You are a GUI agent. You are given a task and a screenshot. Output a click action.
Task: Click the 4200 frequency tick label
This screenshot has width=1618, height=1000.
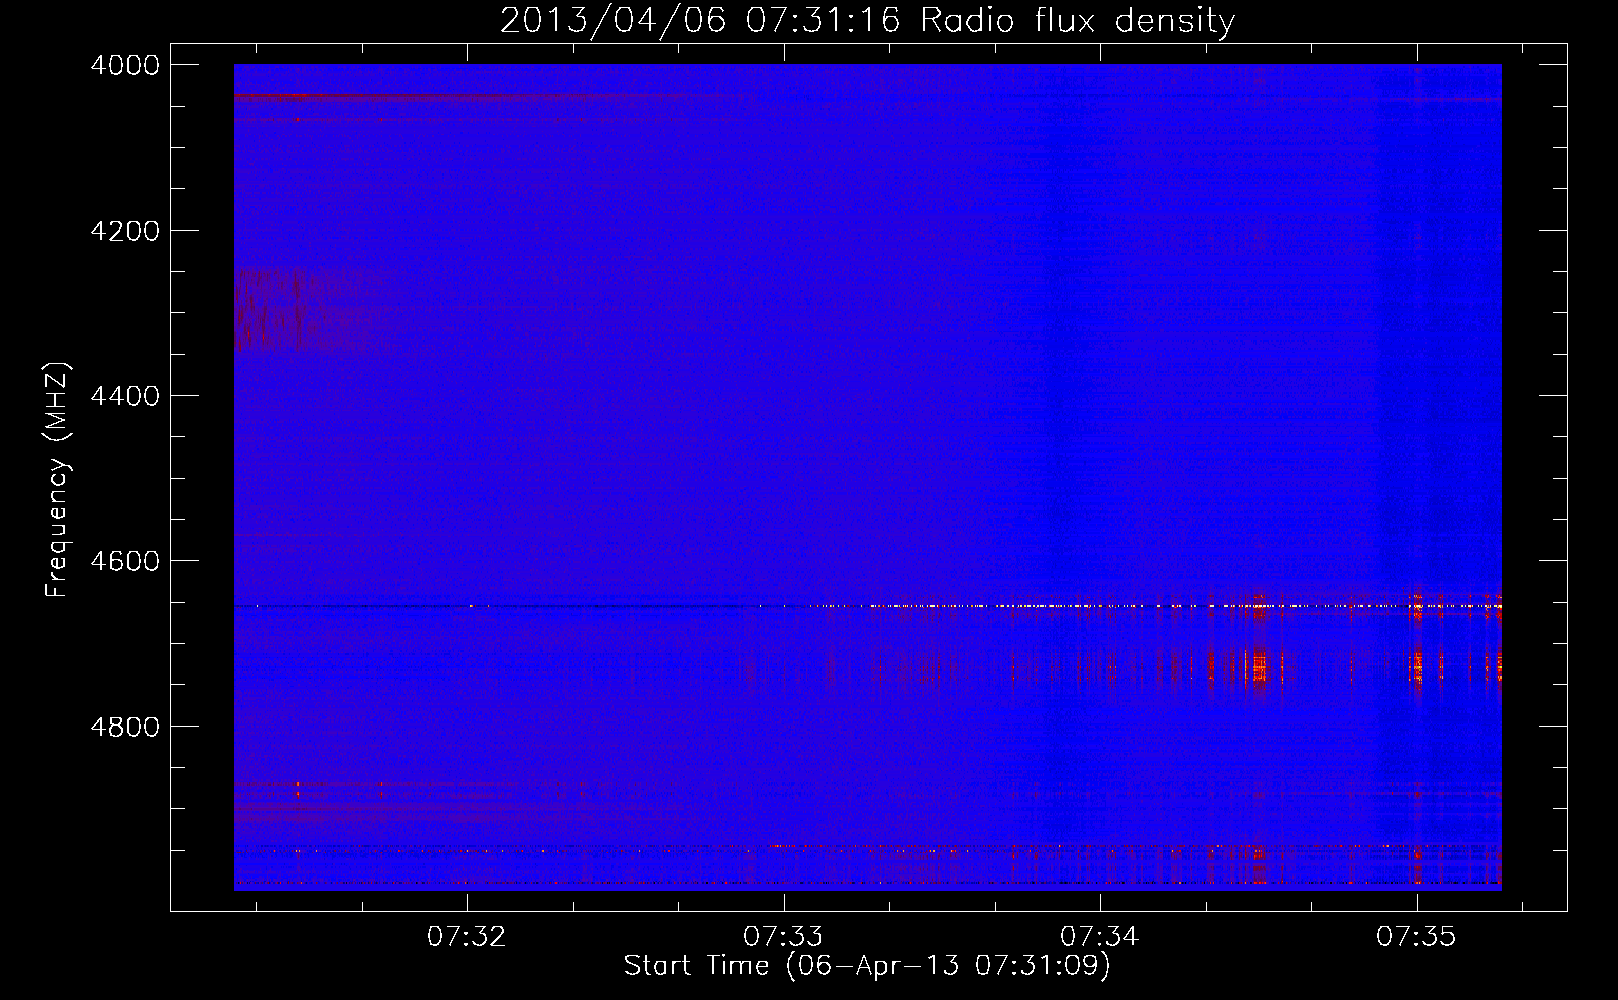pos(125,231)
